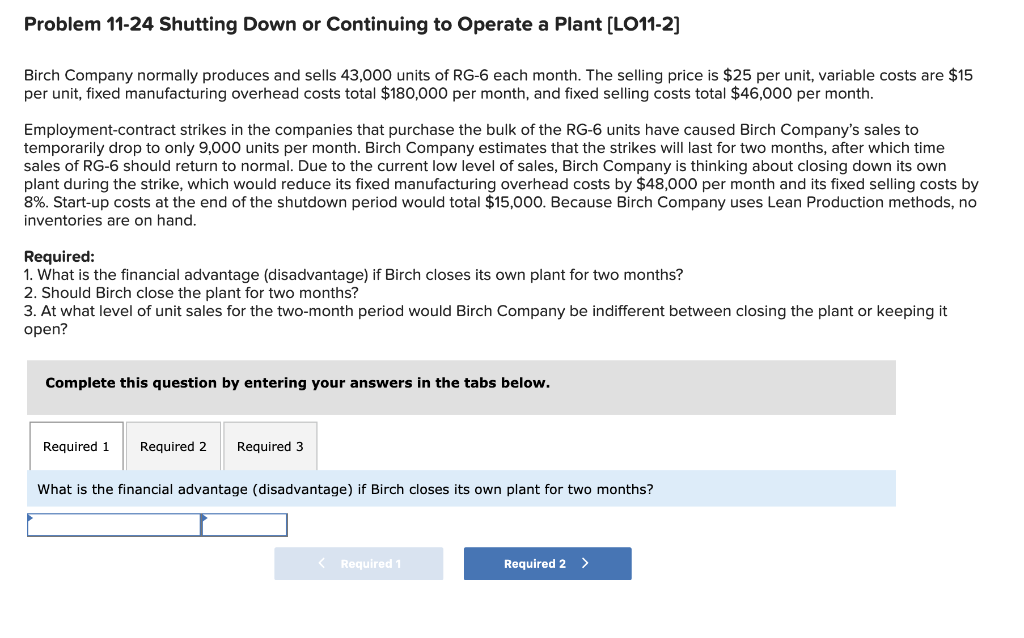Click the active Required 1 tab label

point(75,446)
